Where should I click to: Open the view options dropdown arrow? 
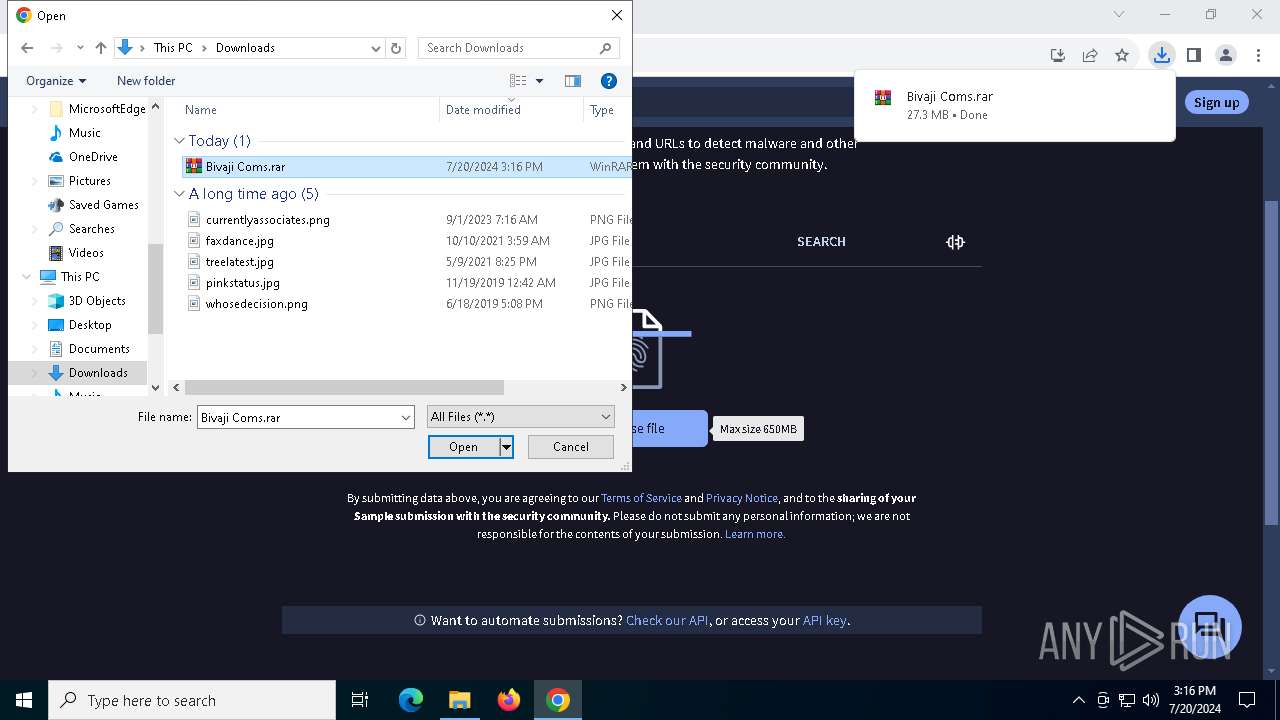pos(540,81)
